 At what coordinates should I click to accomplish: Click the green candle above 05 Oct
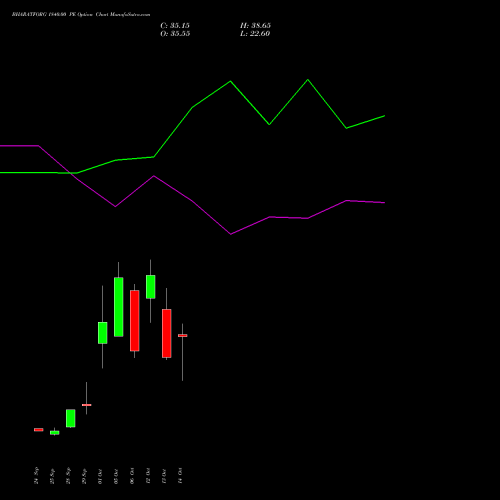coord(119,307)
